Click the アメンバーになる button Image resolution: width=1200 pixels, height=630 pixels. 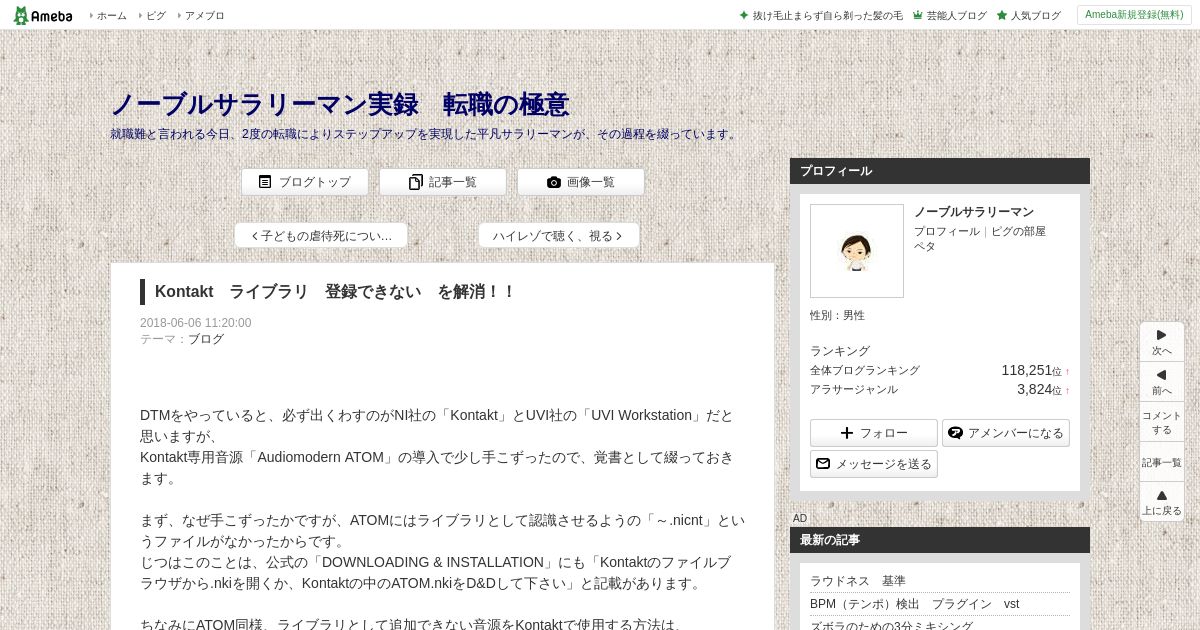point(1006,433)
